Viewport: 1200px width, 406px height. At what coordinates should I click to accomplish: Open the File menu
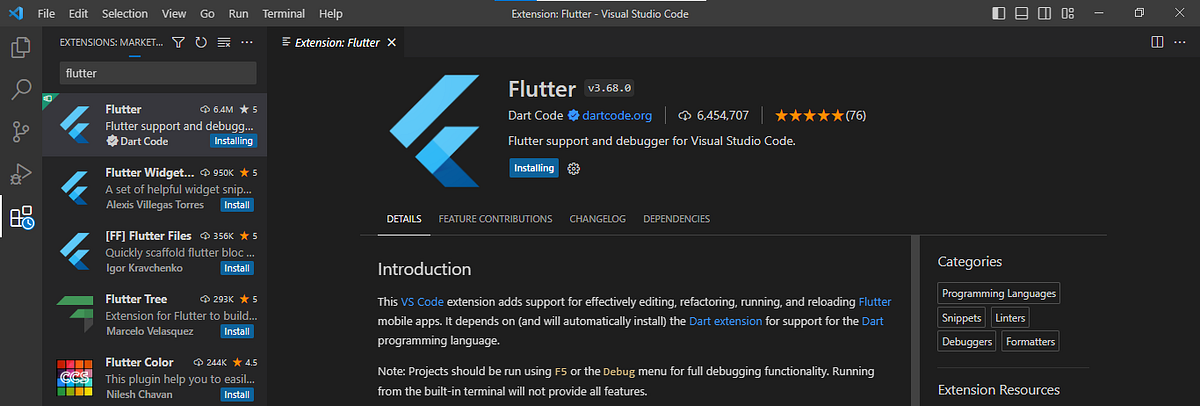point(46,14)
